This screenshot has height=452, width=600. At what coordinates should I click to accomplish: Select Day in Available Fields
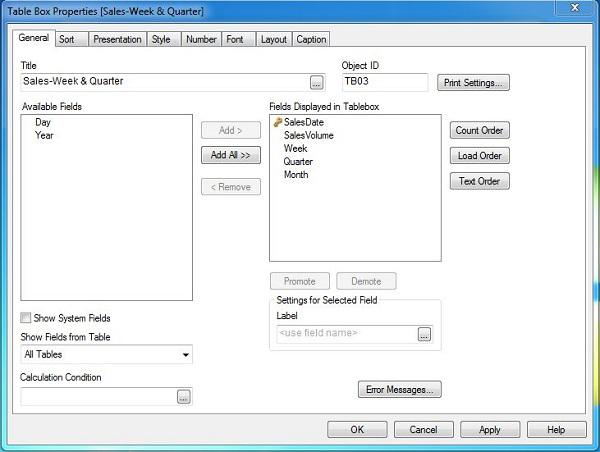tap(43, 122)
